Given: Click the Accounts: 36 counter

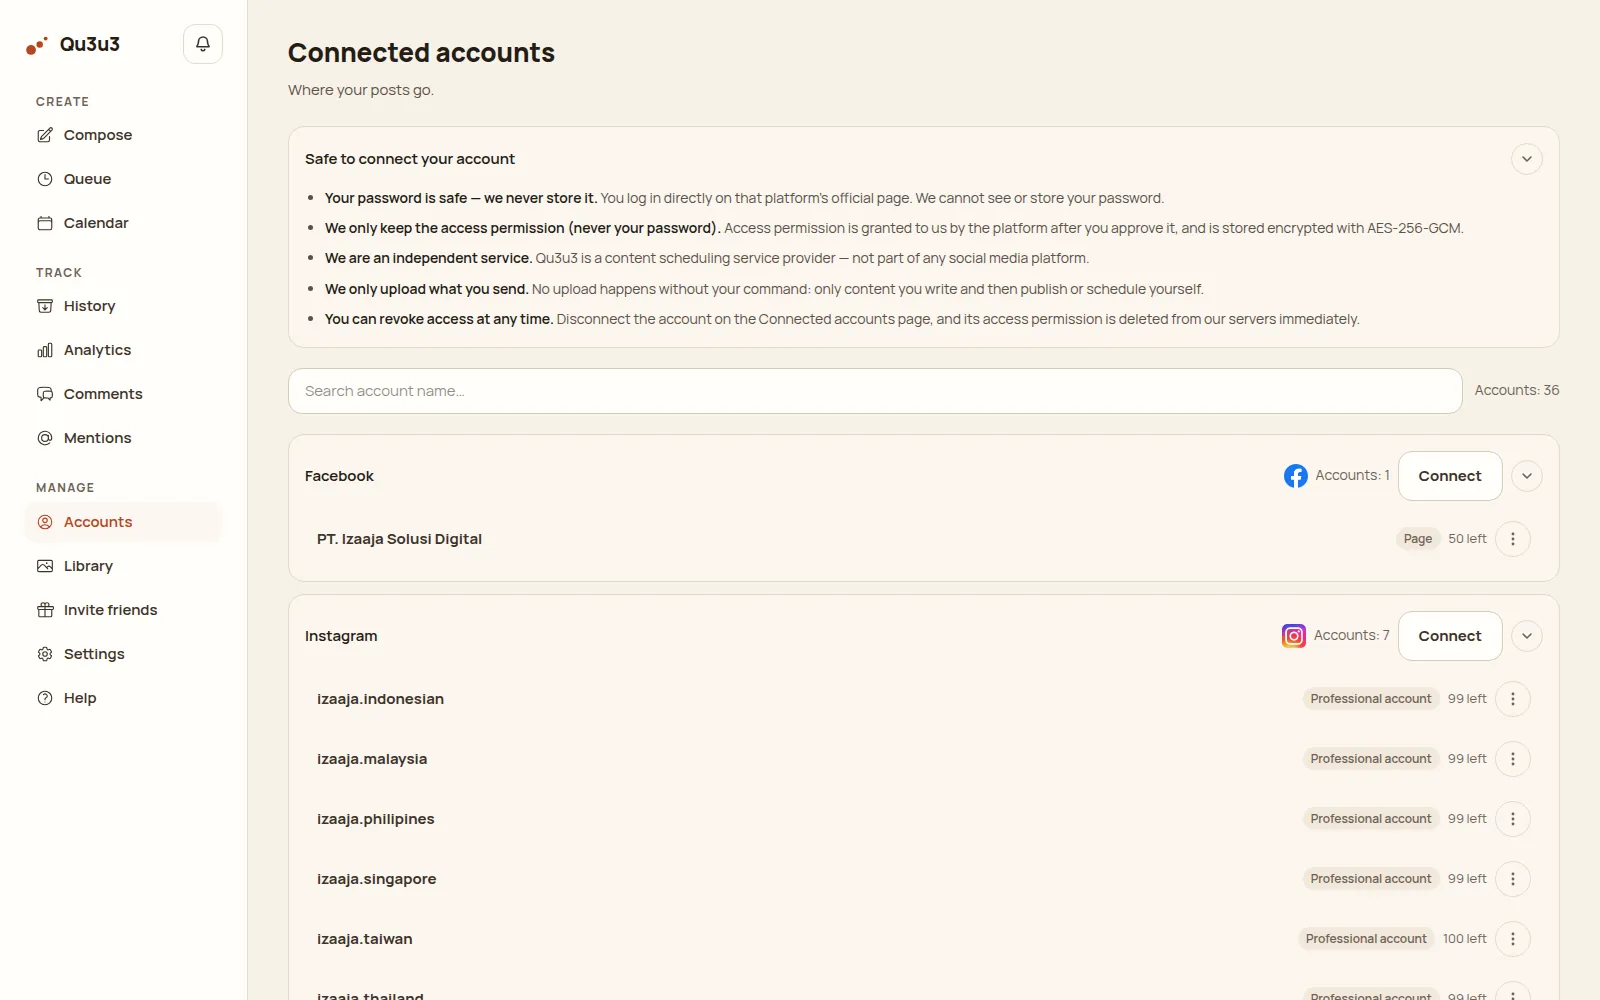Looking at the screenshot, I should click(1517, 390).
